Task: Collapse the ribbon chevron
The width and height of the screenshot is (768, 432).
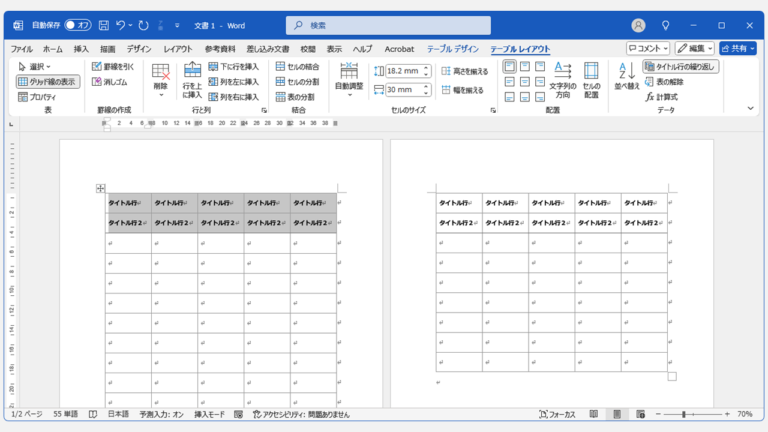Action: tap(750, 108)
